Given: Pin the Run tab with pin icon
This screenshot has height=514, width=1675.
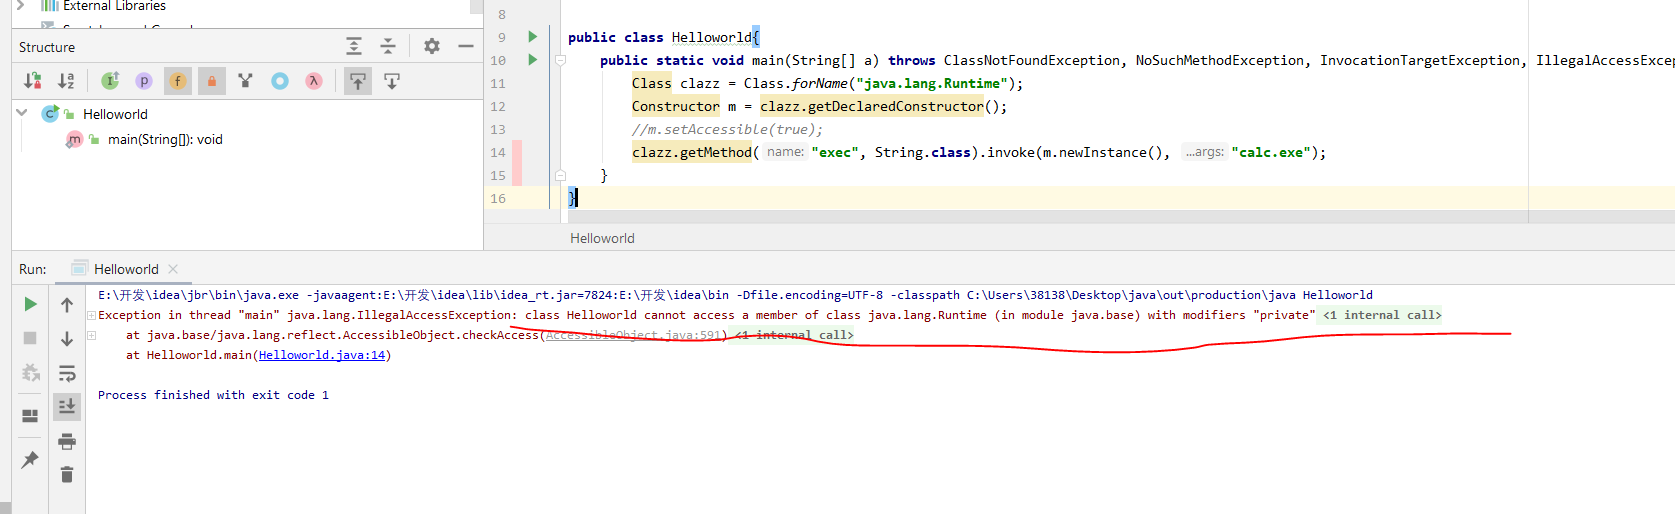Looking at the screenshot, I should (x=30, y=459).
